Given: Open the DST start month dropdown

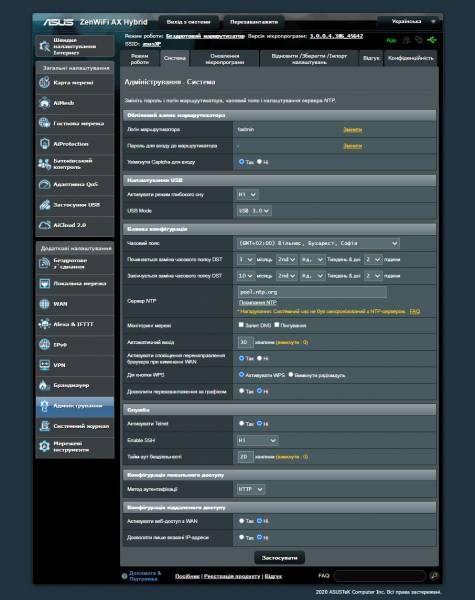Looking at the screenshot, I should click(x=245, y=260).
